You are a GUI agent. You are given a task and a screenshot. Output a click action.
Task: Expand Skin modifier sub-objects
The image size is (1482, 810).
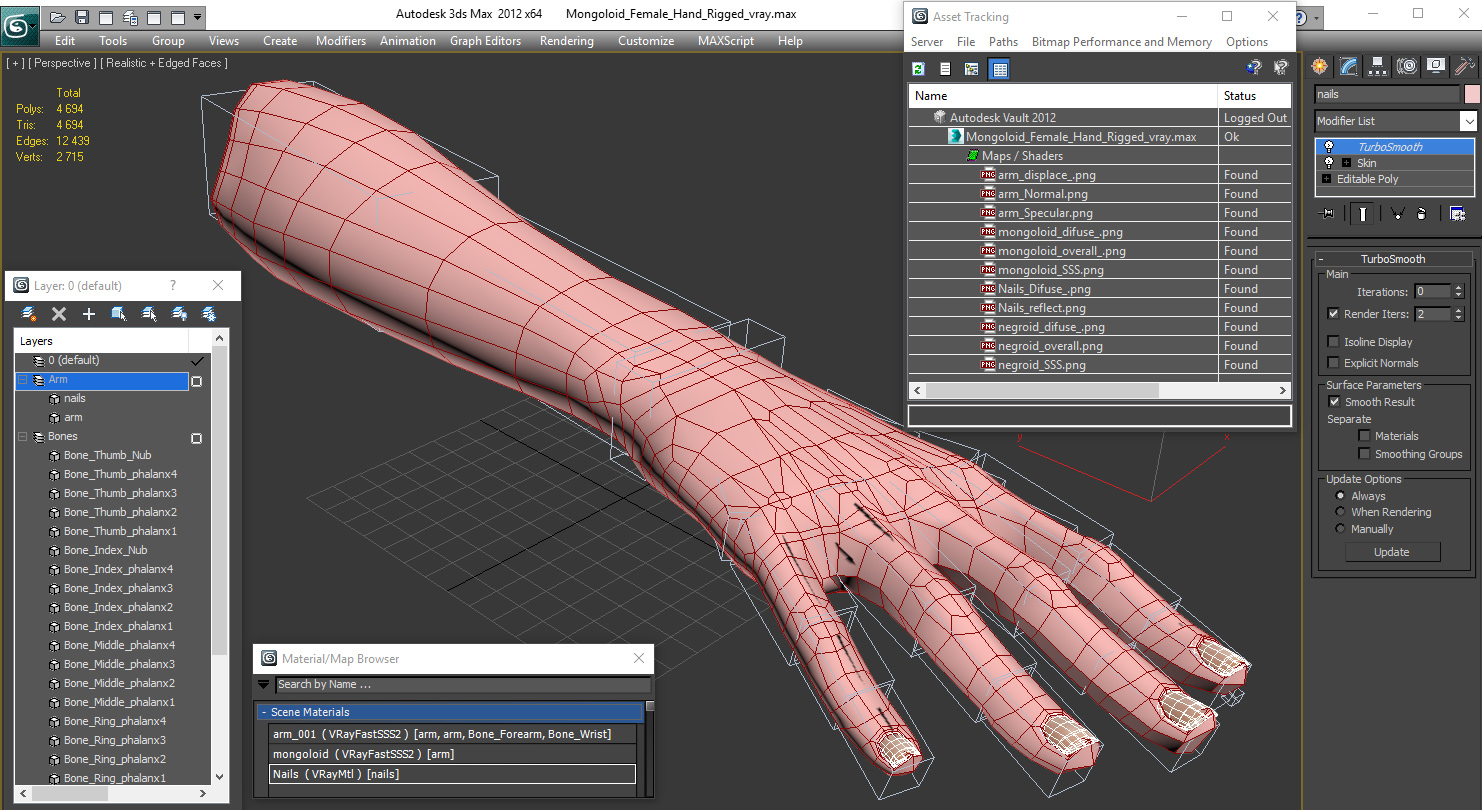click(1346, 163)
